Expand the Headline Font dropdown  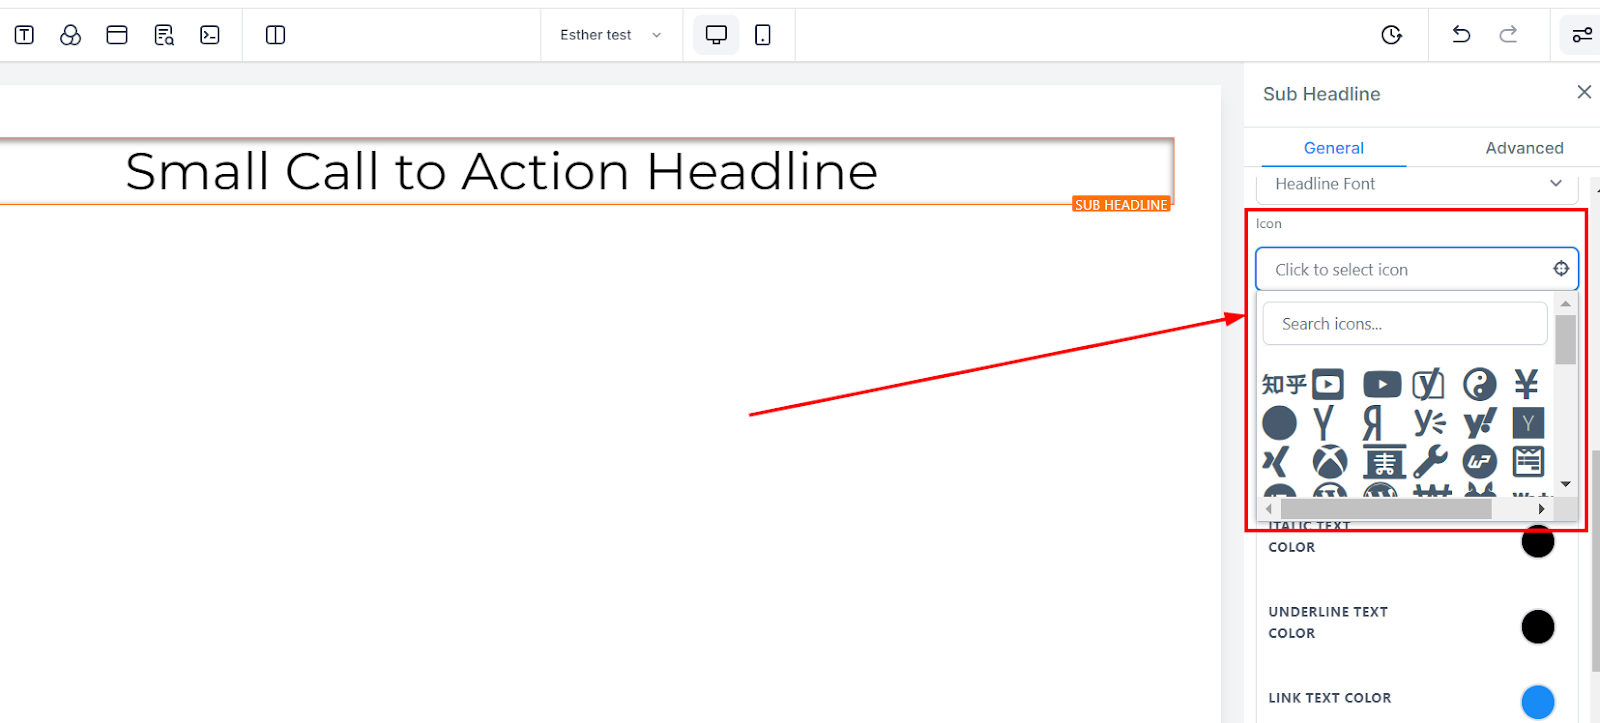coord(1417,184)
